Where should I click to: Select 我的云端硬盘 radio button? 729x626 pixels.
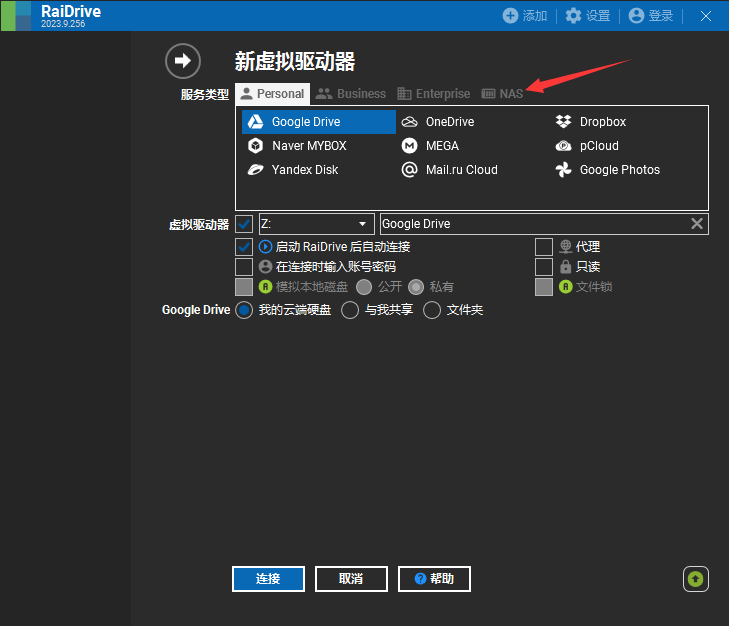[244, 310]
